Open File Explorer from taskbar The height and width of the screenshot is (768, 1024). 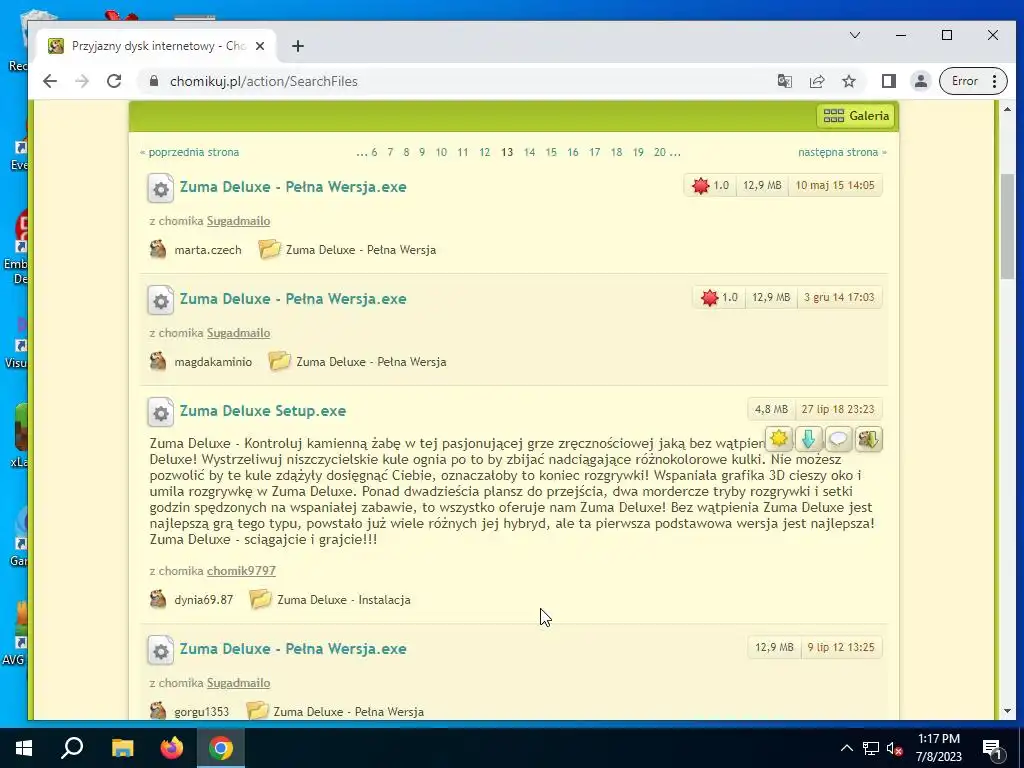click(122, 748)
